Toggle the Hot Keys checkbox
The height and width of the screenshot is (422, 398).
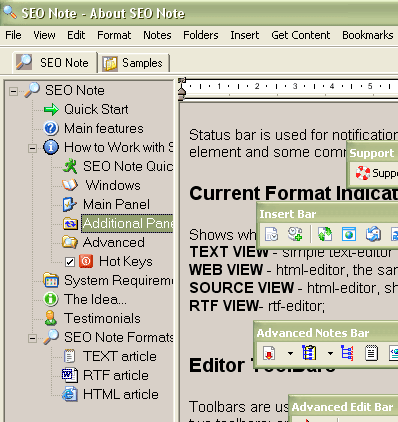[x=70, y=262]
